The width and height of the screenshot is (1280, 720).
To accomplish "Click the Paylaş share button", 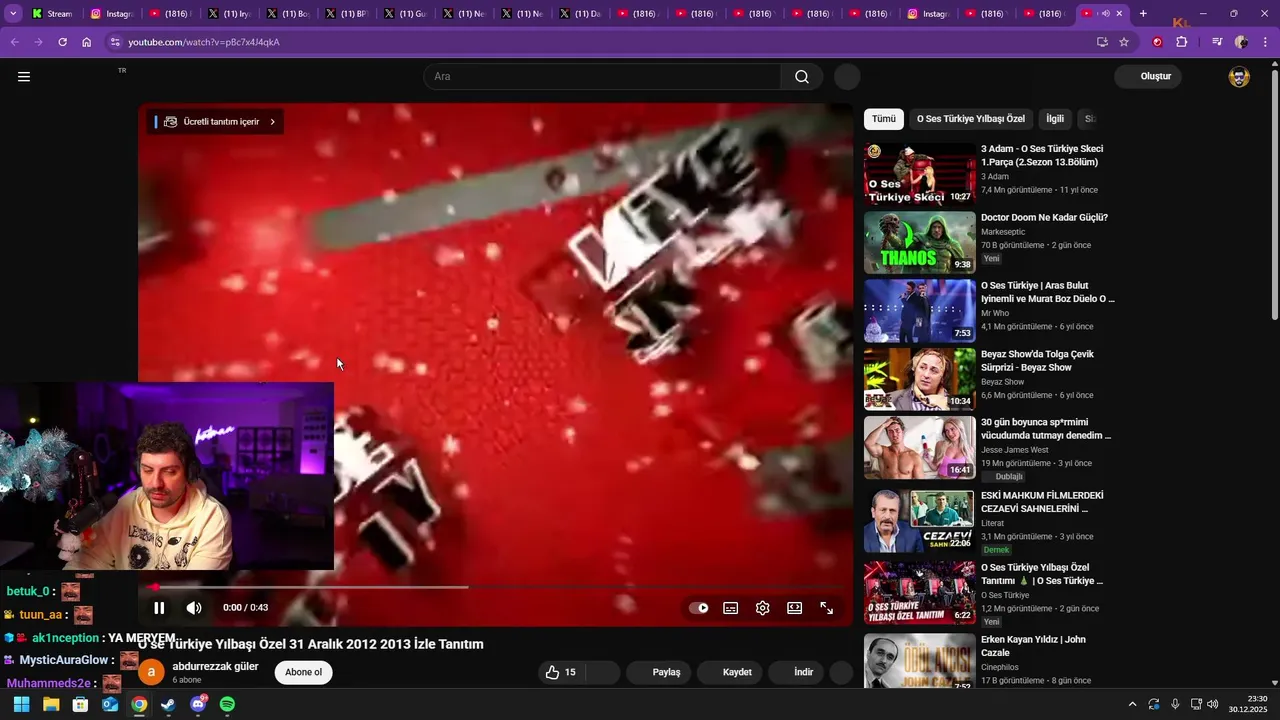I will [x=657, y=672].
